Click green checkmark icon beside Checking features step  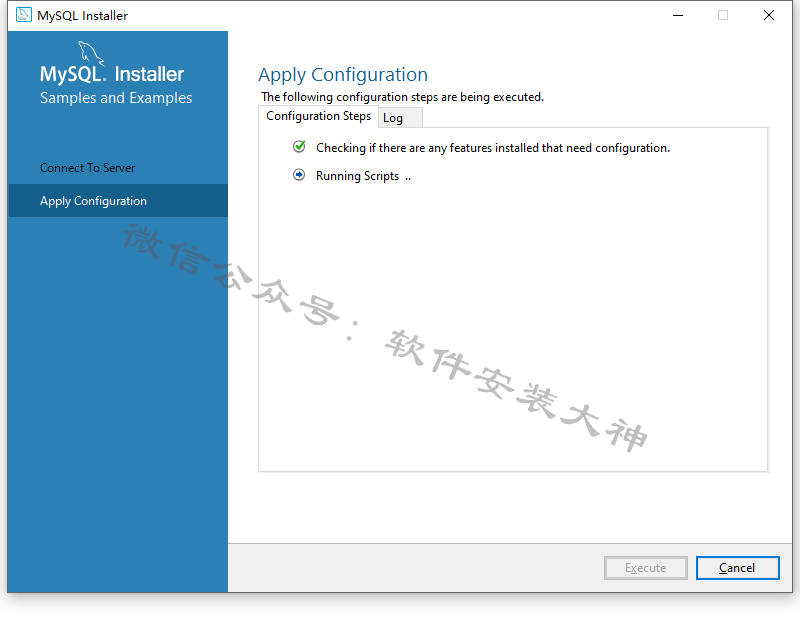click(x=299, y=147)
